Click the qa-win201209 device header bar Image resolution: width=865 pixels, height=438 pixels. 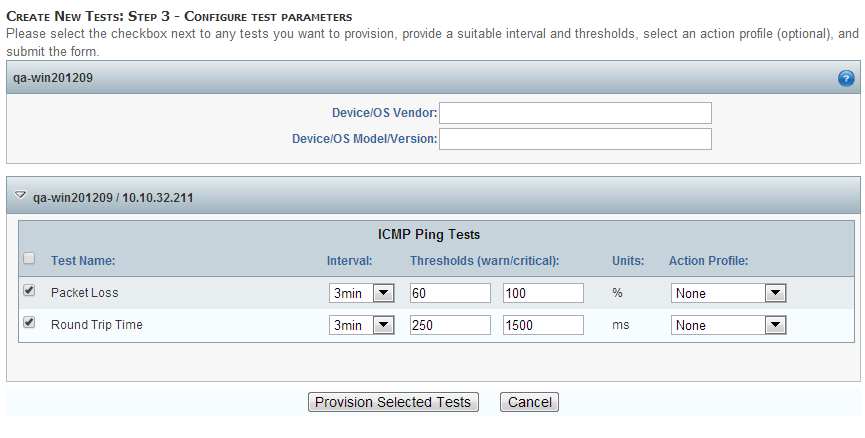(400, 78)
